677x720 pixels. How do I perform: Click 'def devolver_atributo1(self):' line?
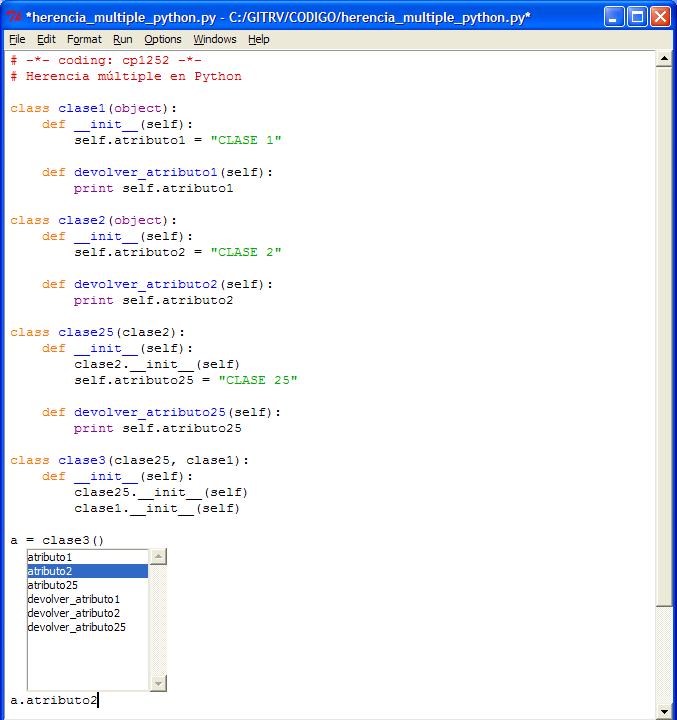[x=158, y=172]
